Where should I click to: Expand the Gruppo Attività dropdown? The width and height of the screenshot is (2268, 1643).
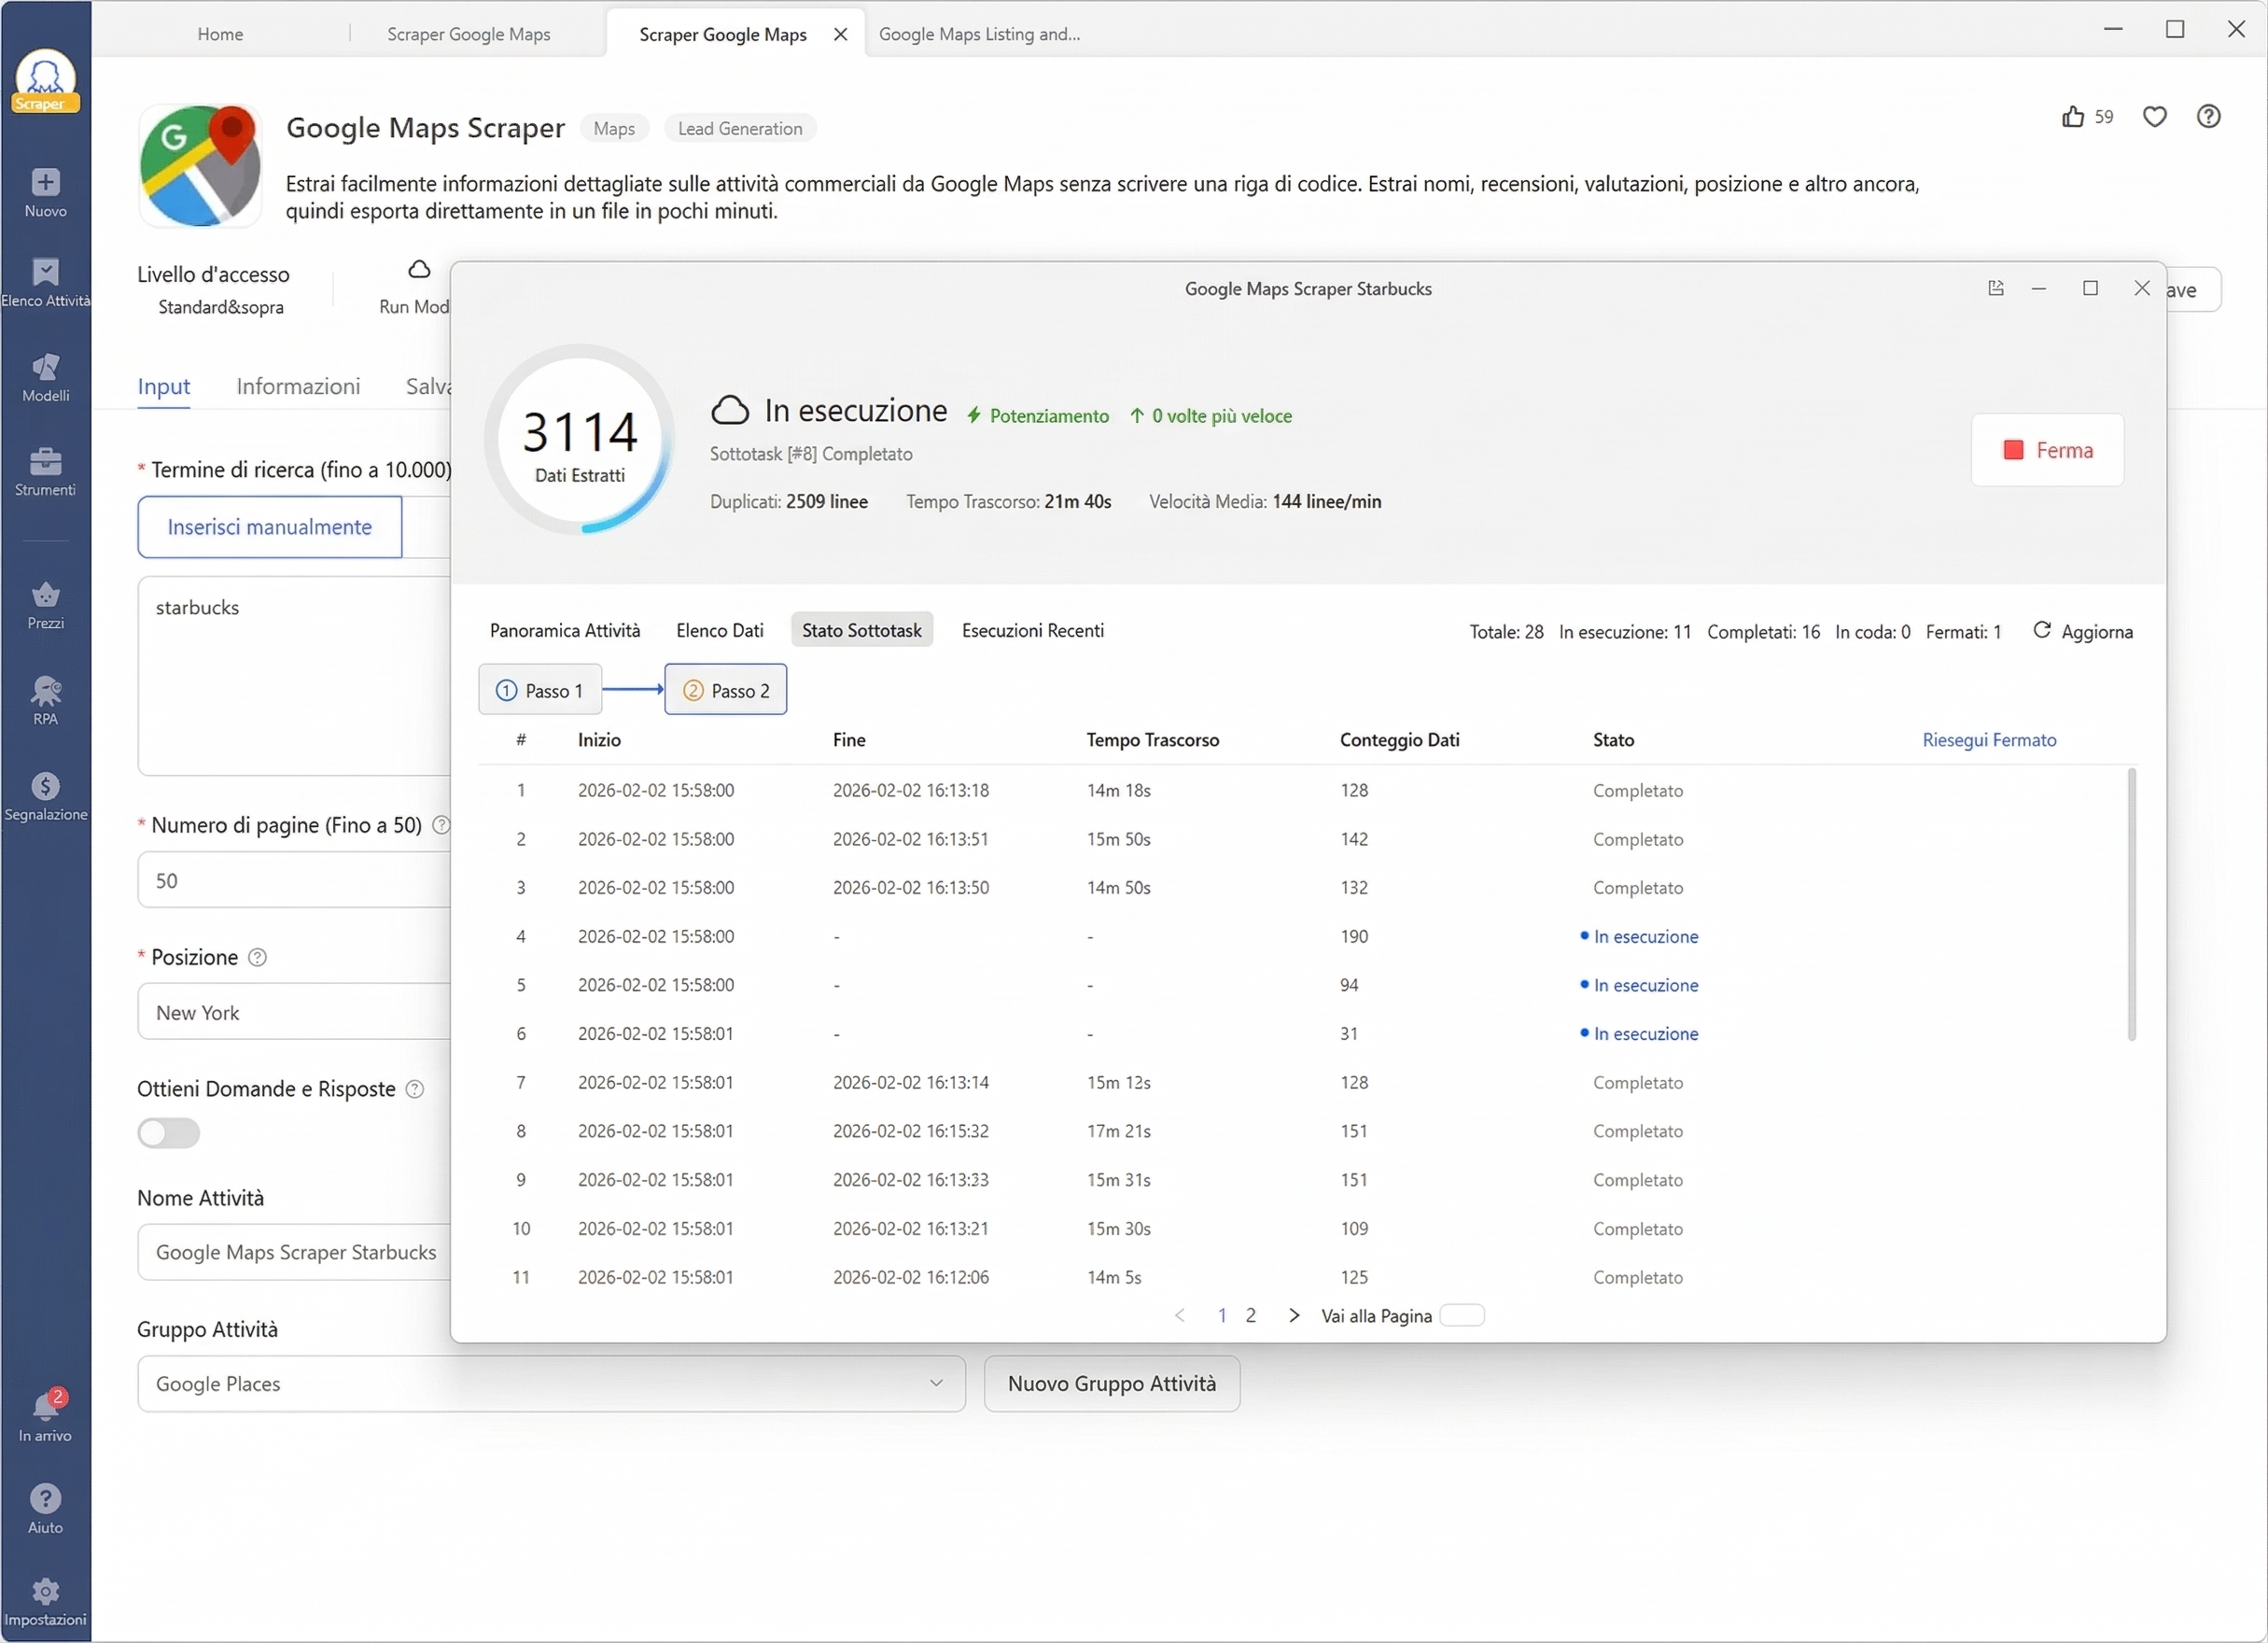551,1384
